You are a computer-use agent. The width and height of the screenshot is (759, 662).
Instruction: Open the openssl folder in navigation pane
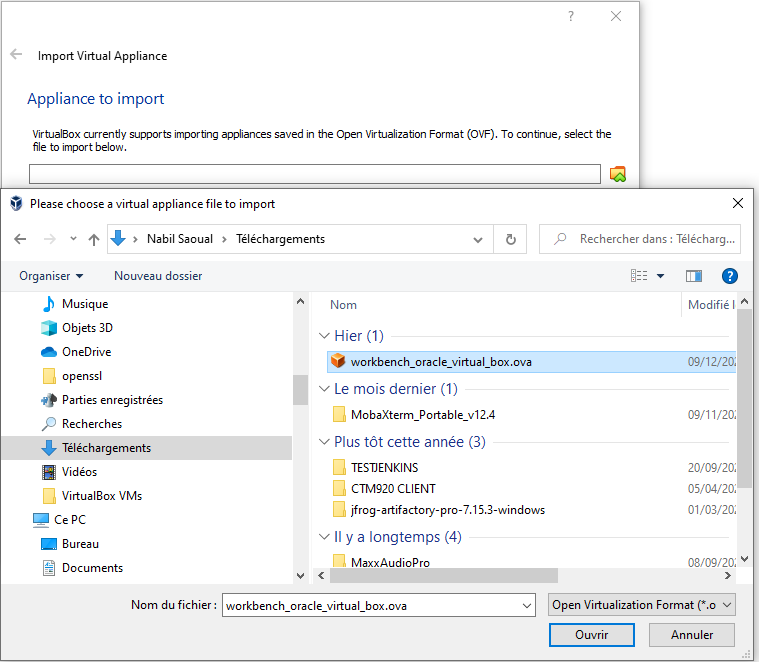click(82, 376)
